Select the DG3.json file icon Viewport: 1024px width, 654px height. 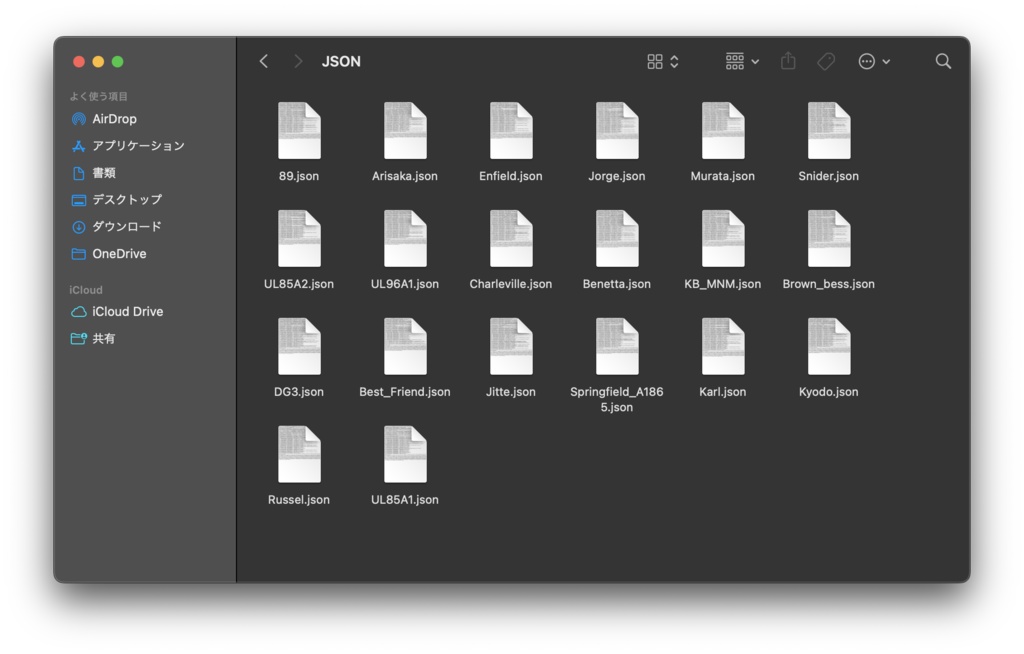[x=299, y=346]
